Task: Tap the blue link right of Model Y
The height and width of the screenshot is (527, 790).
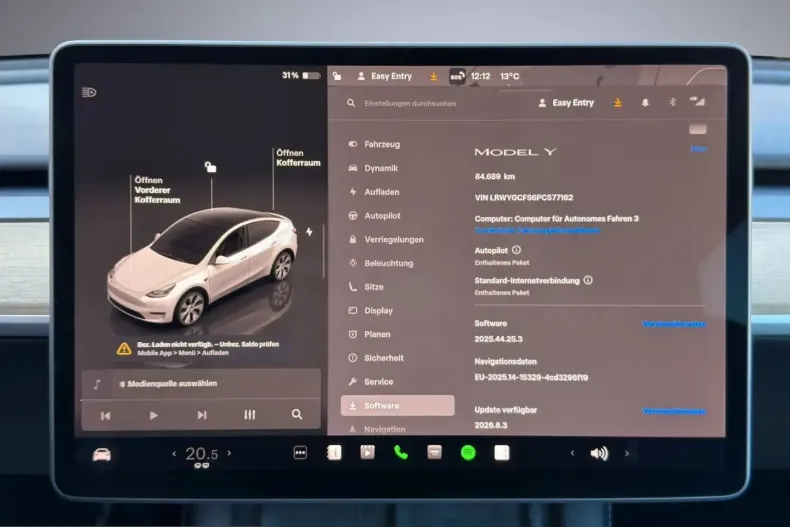Action: point(698,149)
